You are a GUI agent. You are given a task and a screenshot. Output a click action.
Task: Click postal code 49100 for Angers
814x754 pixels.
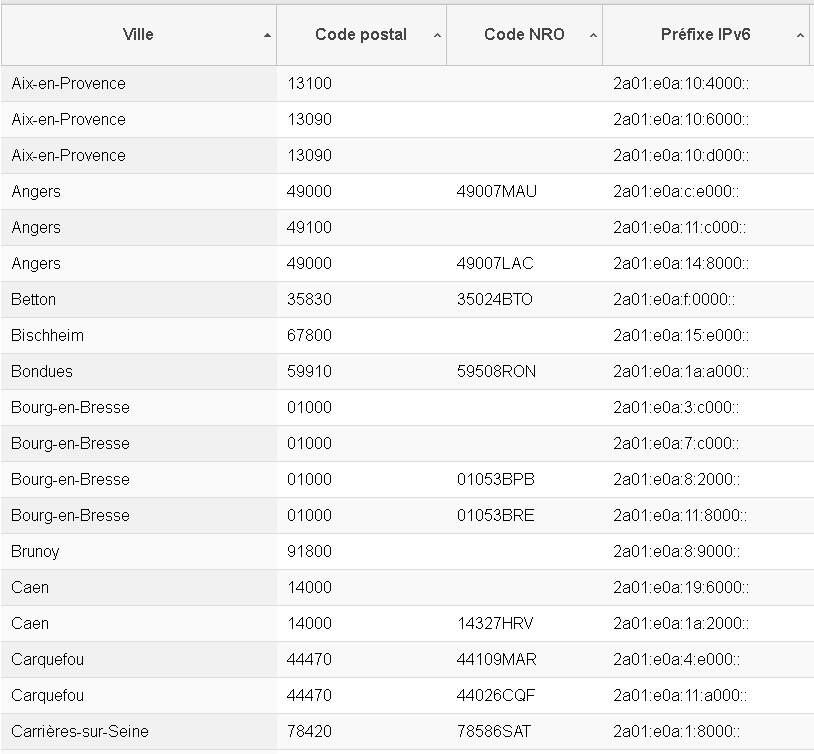[309, 227]
